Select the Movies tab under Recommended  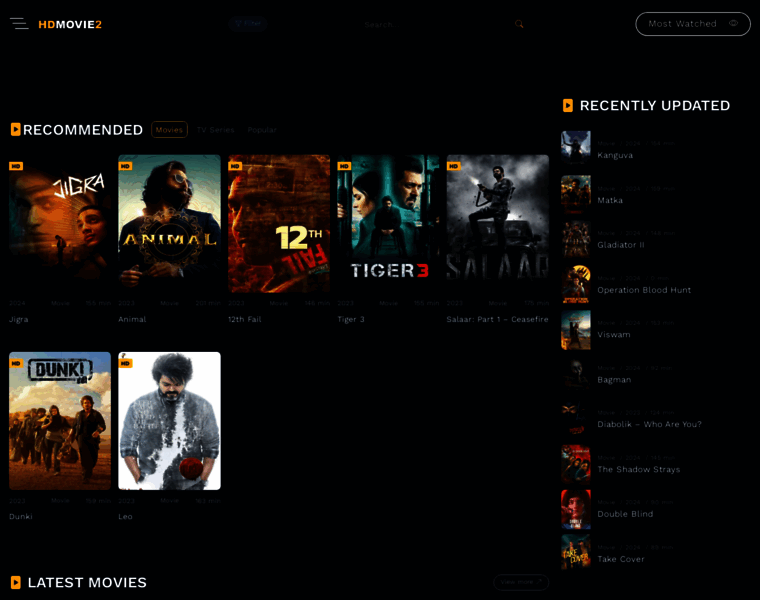169,130
